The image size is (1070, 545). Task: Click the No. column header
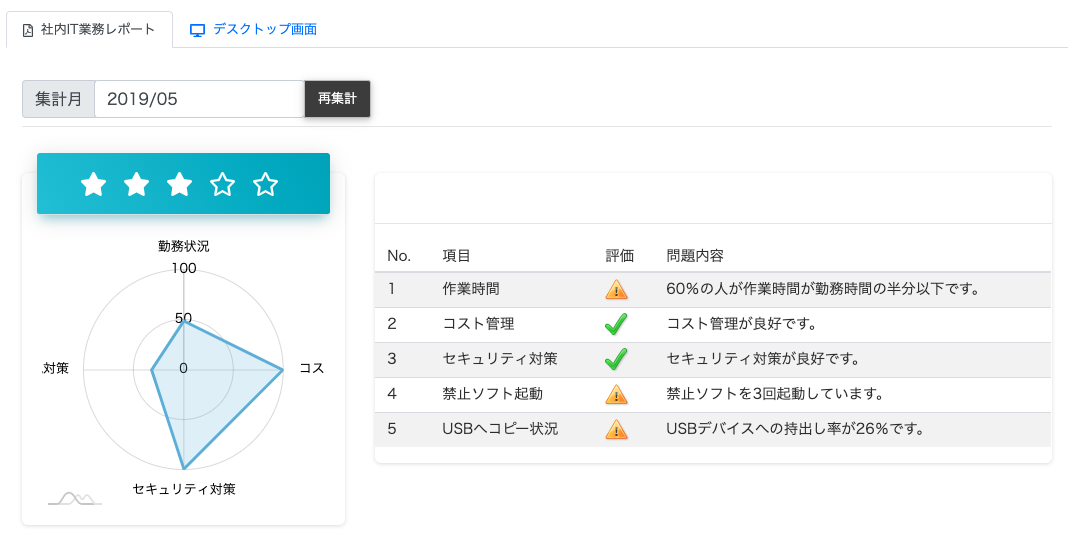399,256
